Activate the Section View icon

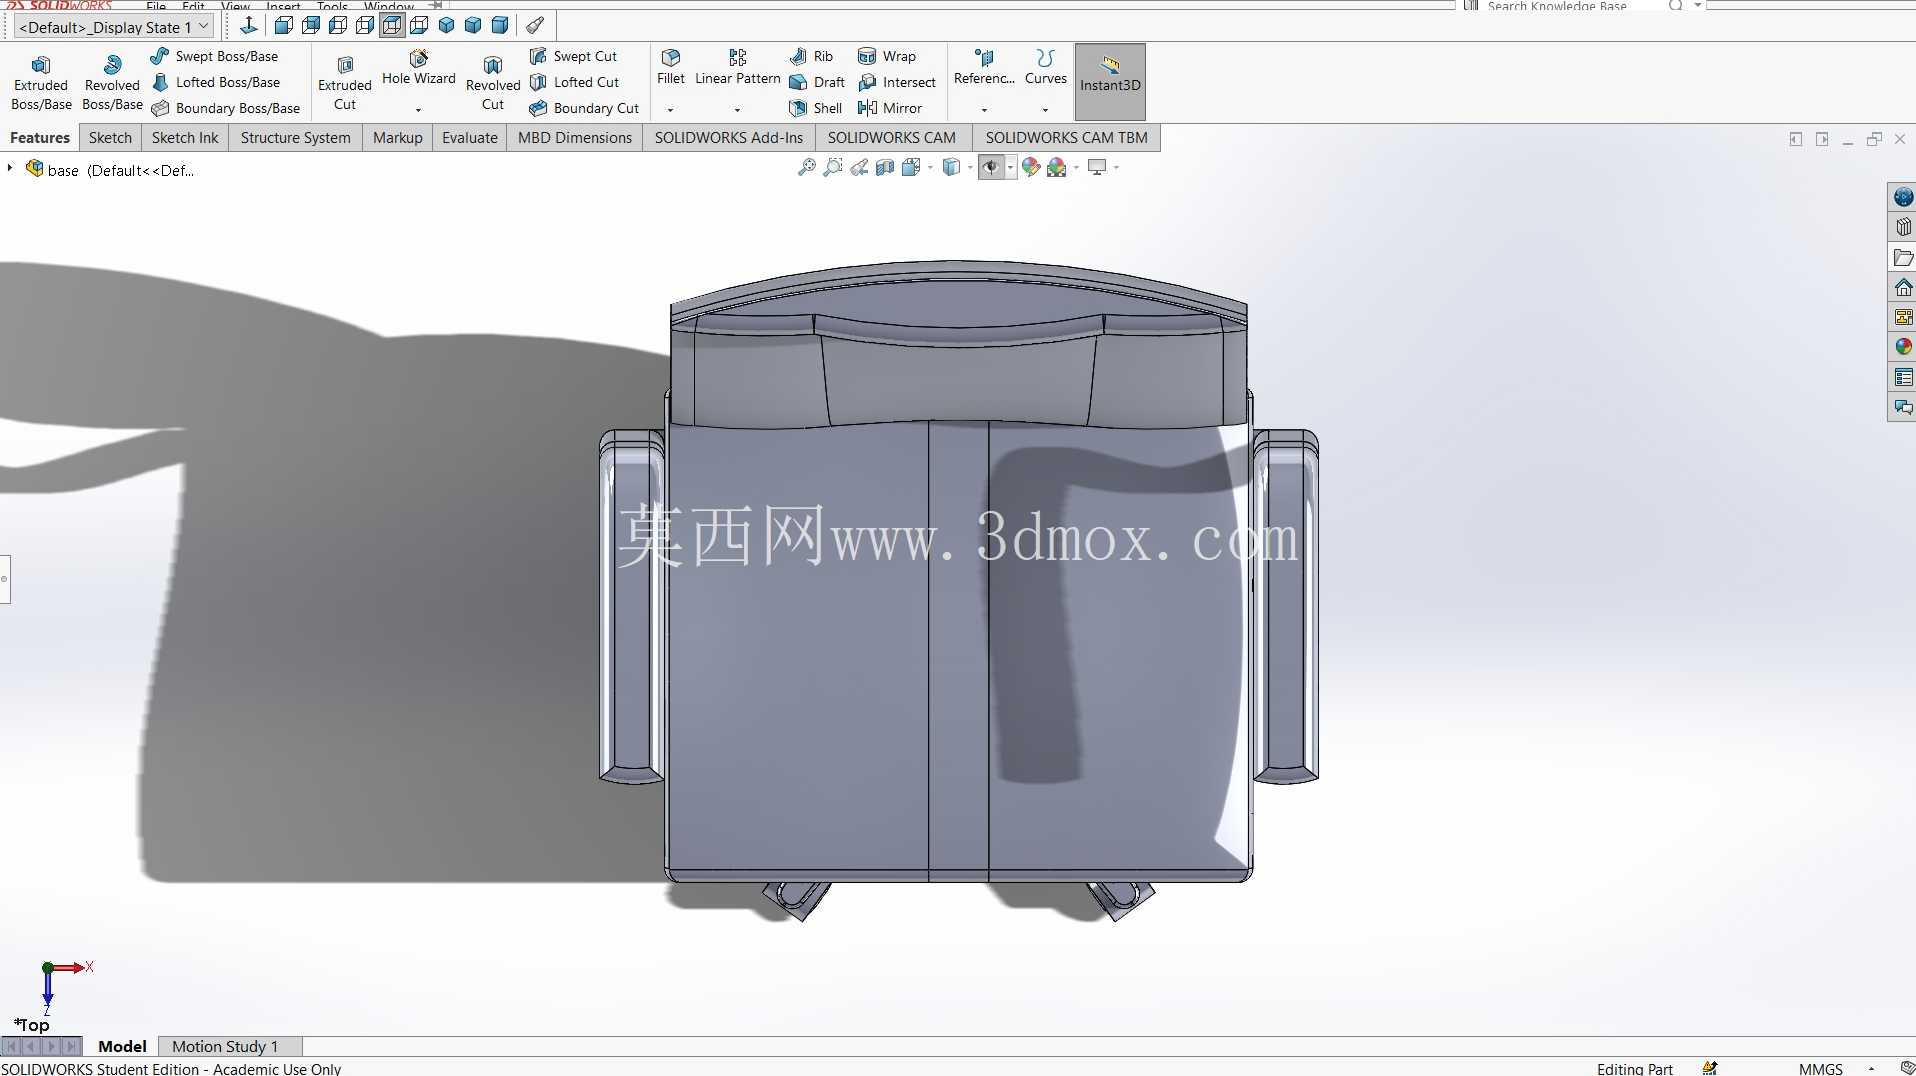point(885,167)
